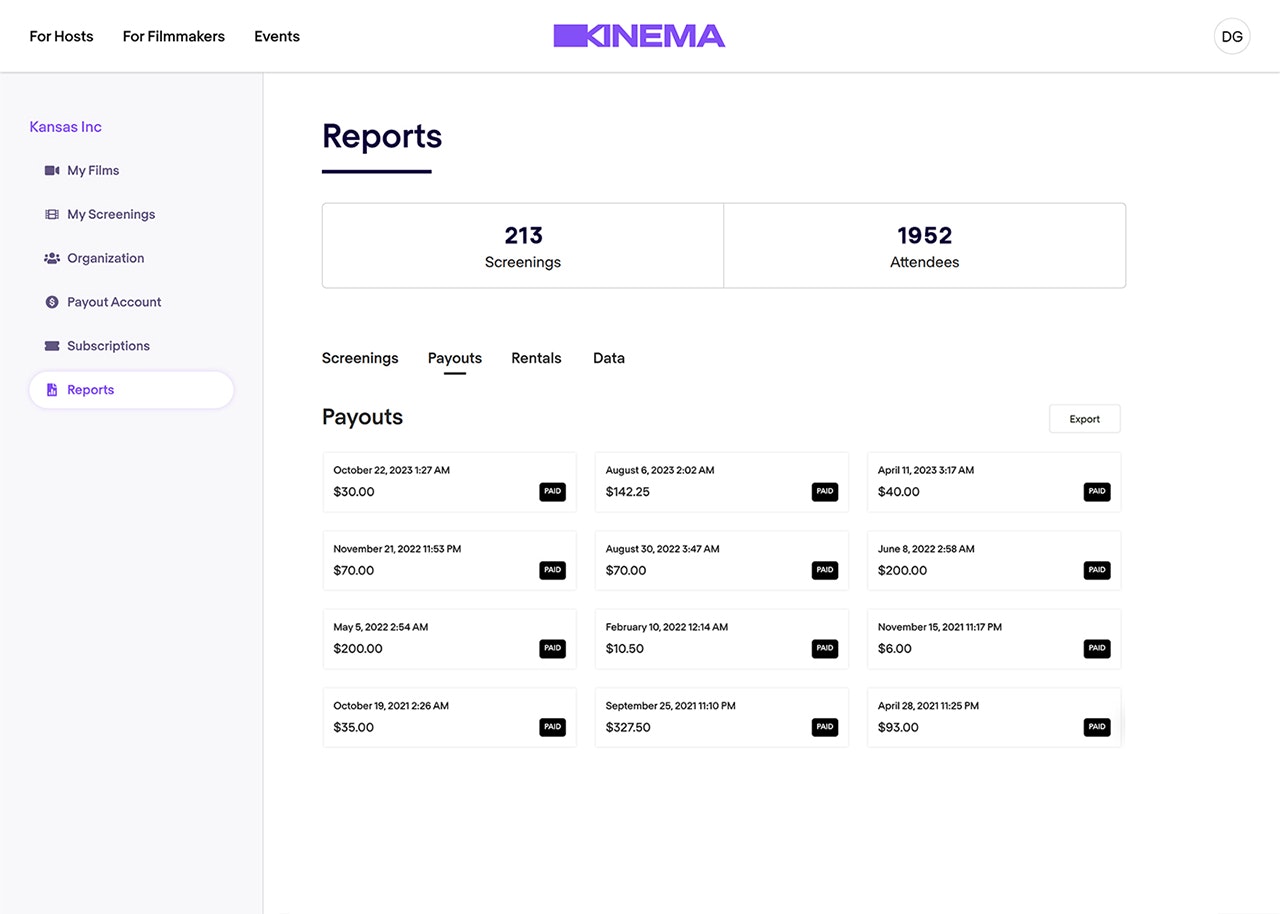Open the September 25, 2021 payout card
This screenshot has height=914, width=1280.
722,717
